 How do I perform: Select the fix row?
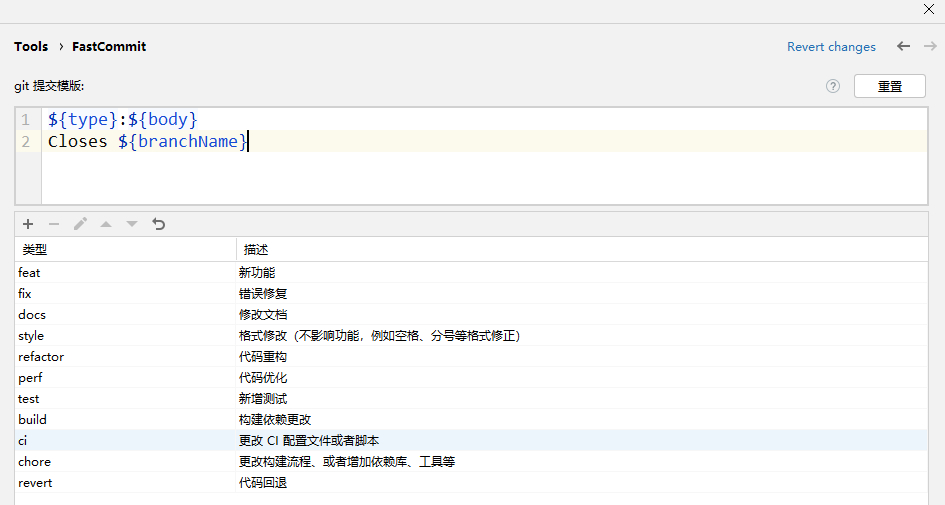[471, 293]
